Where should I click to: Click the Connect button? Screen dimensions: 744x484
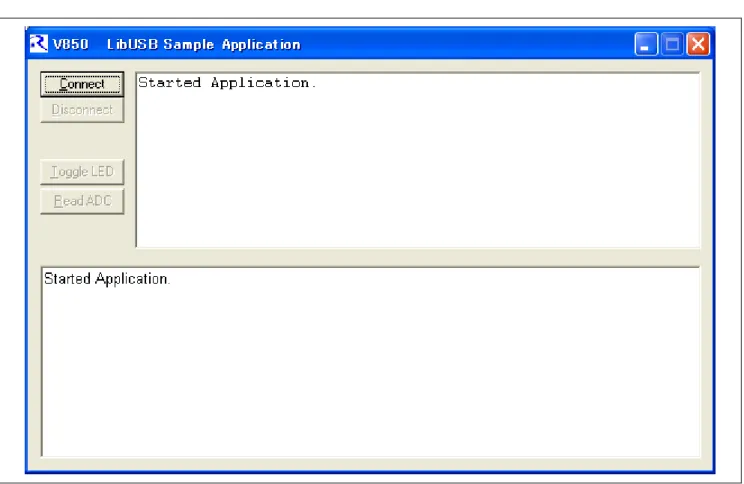[x=82, y=84]
